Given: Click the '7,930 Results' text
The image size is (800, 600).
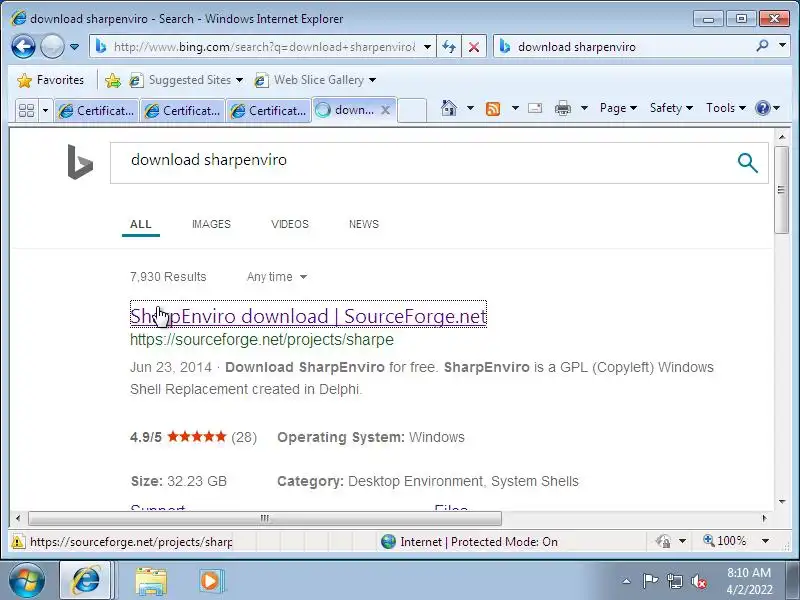Looking at the screenshot, I should [168, 277].
